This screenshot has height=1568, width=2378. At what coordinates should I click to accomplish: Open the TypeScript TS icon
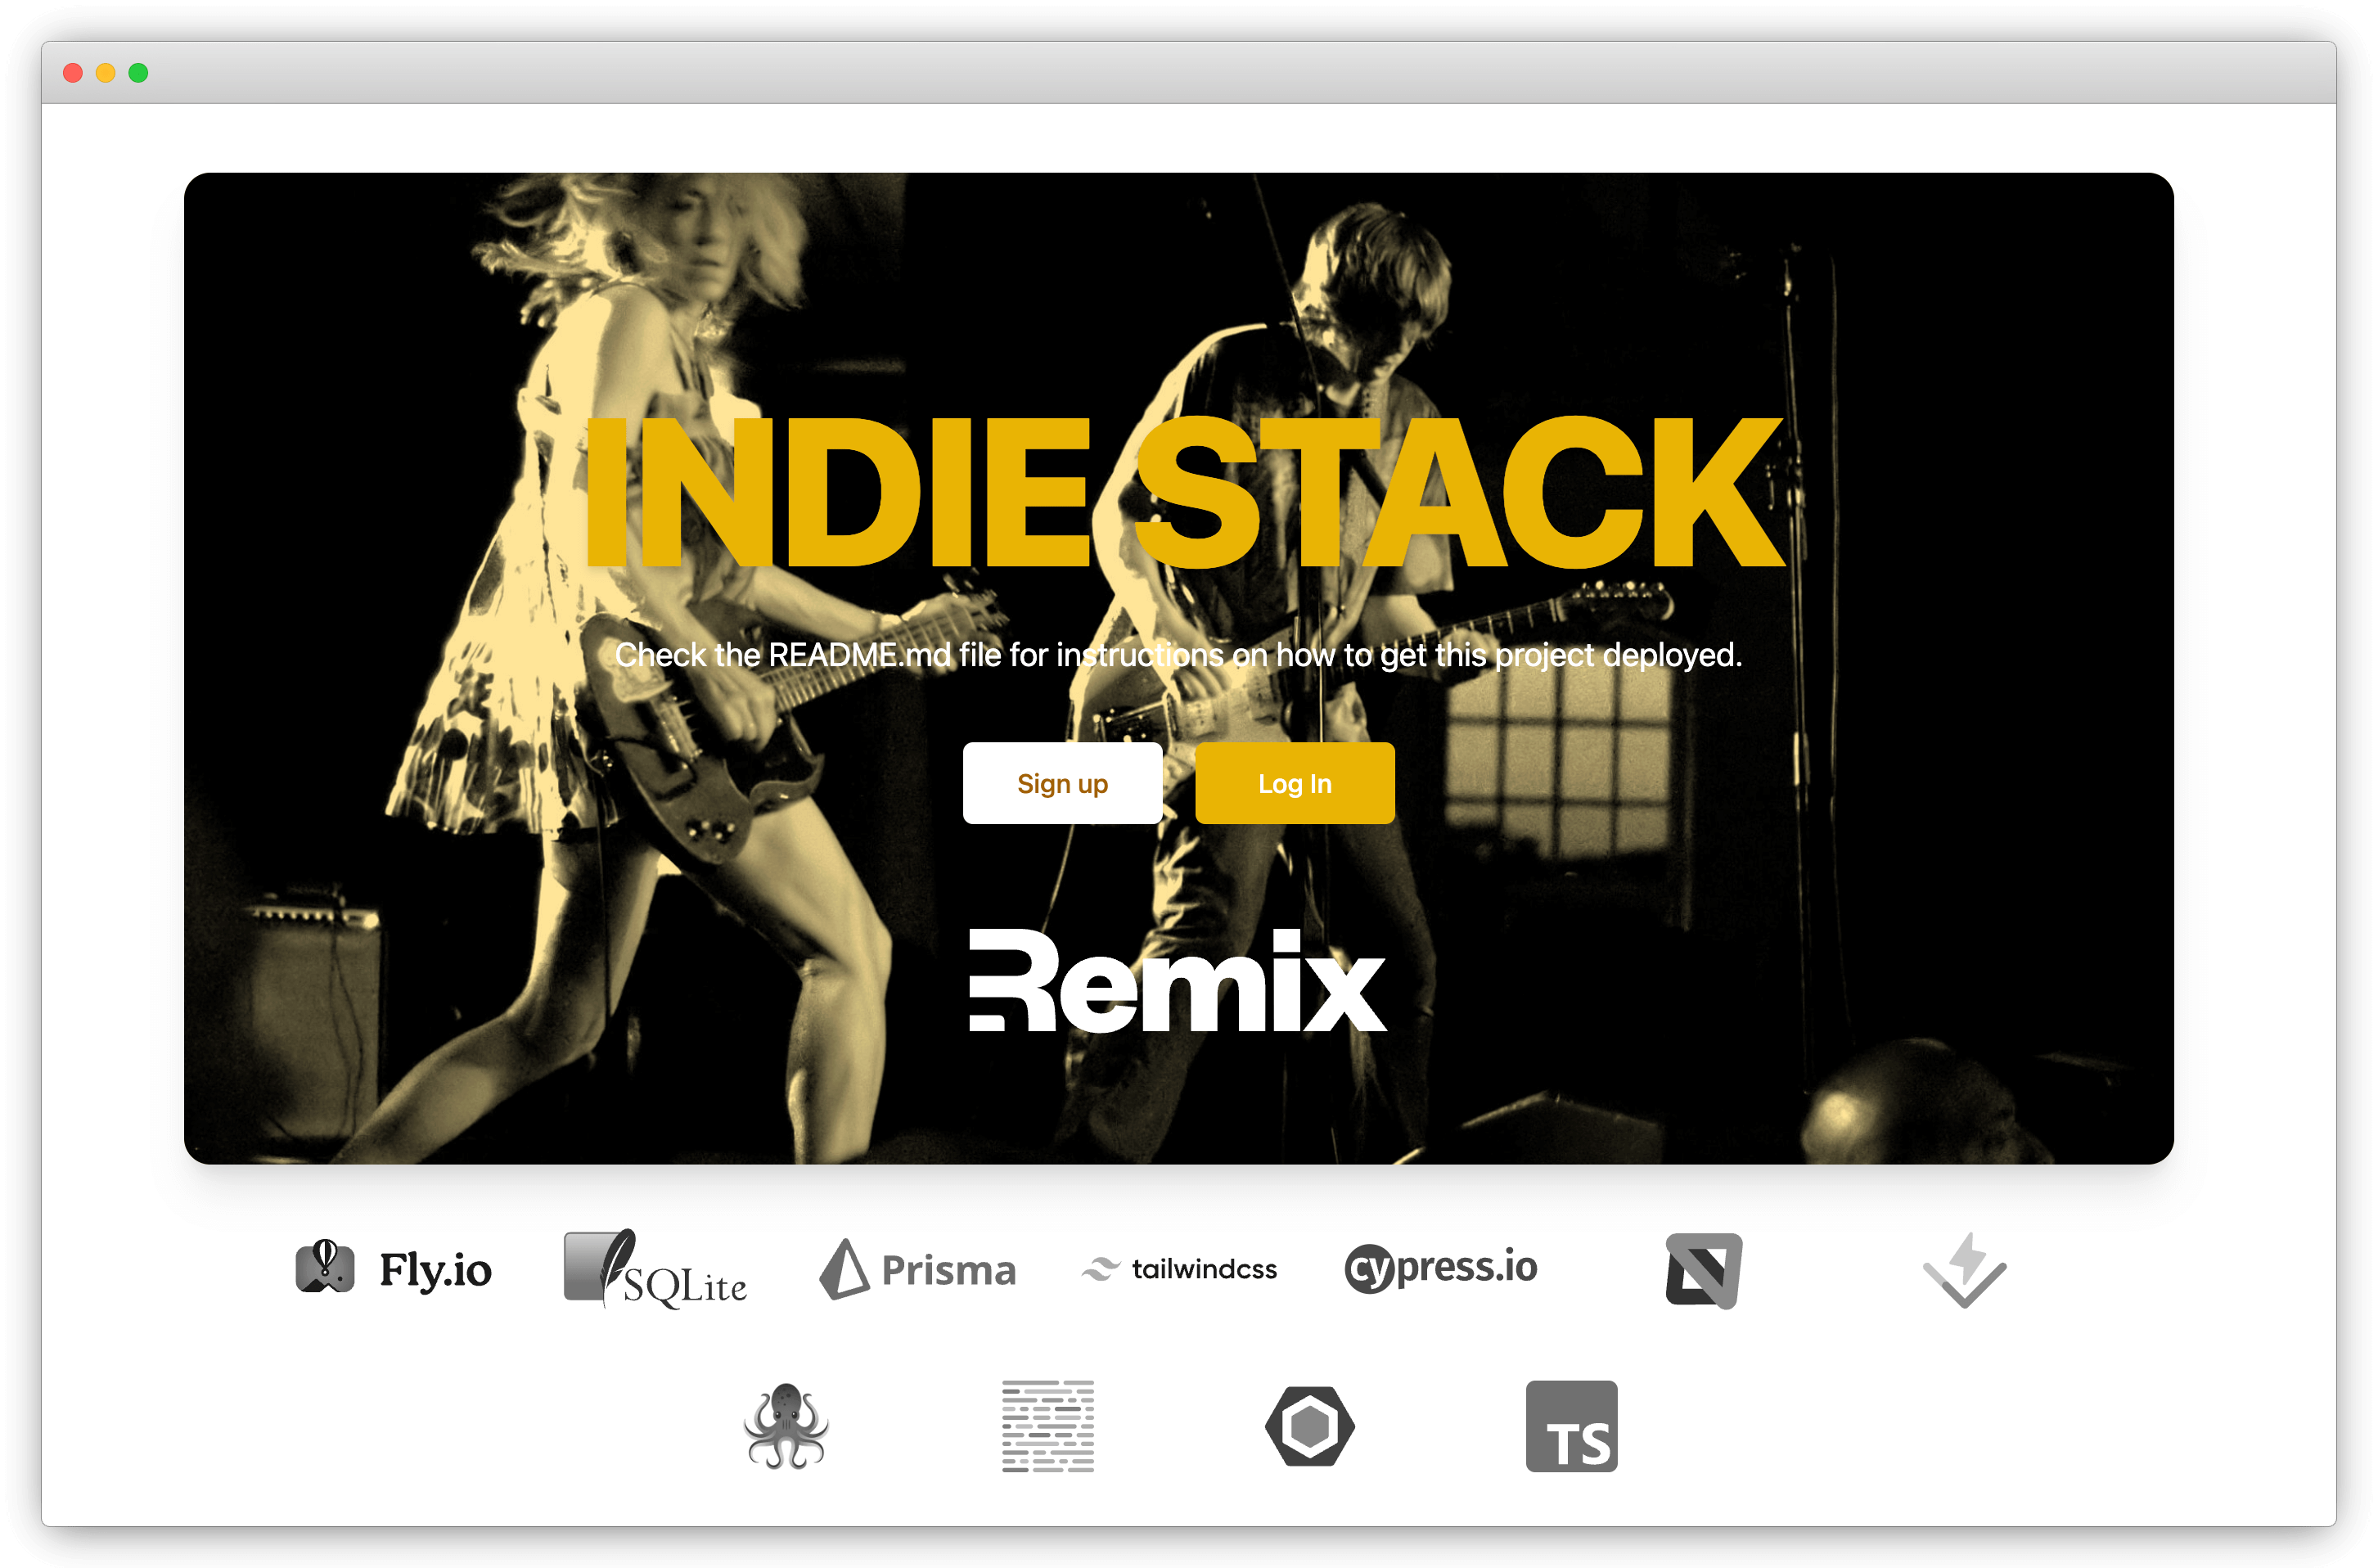tap(1572, 1426)
